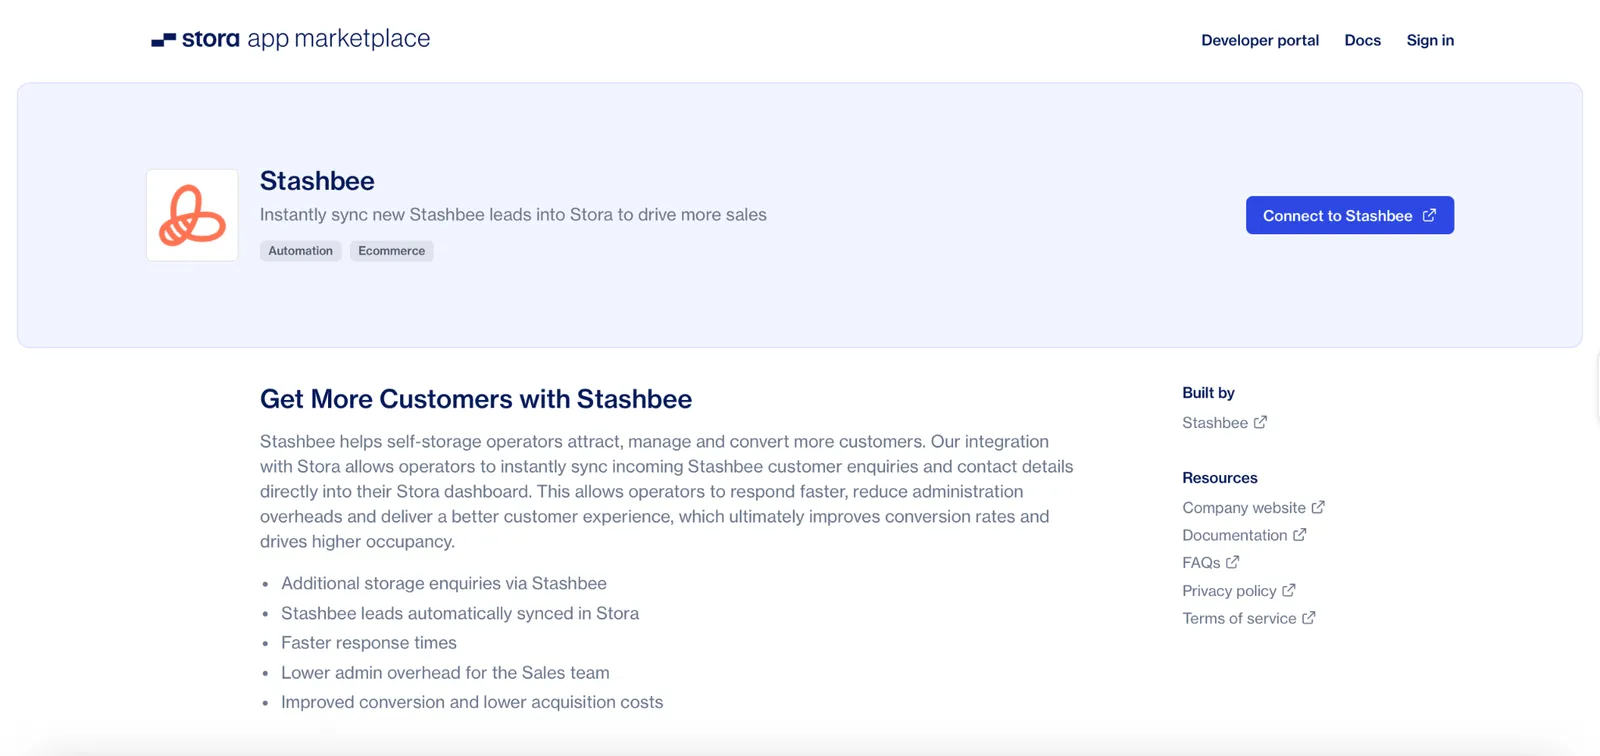Open the Developer portal link

[1260, 40]
